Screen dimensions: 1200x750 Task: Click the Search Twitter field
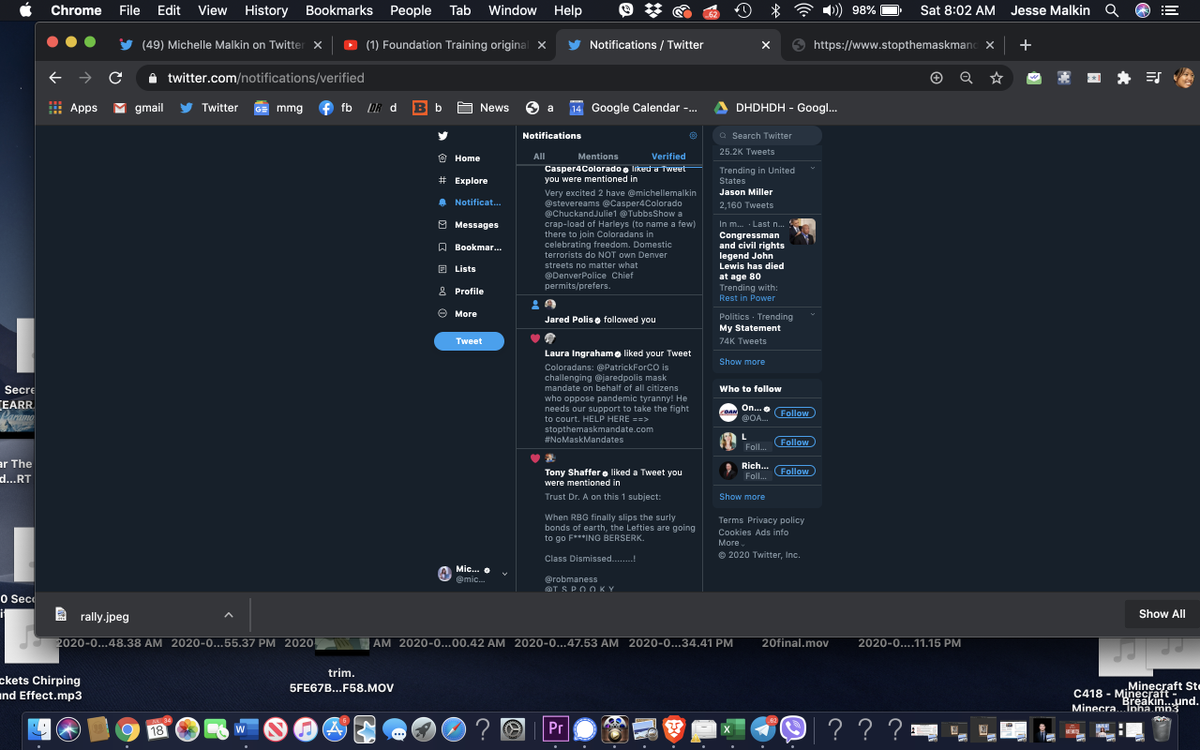point(767,135)
